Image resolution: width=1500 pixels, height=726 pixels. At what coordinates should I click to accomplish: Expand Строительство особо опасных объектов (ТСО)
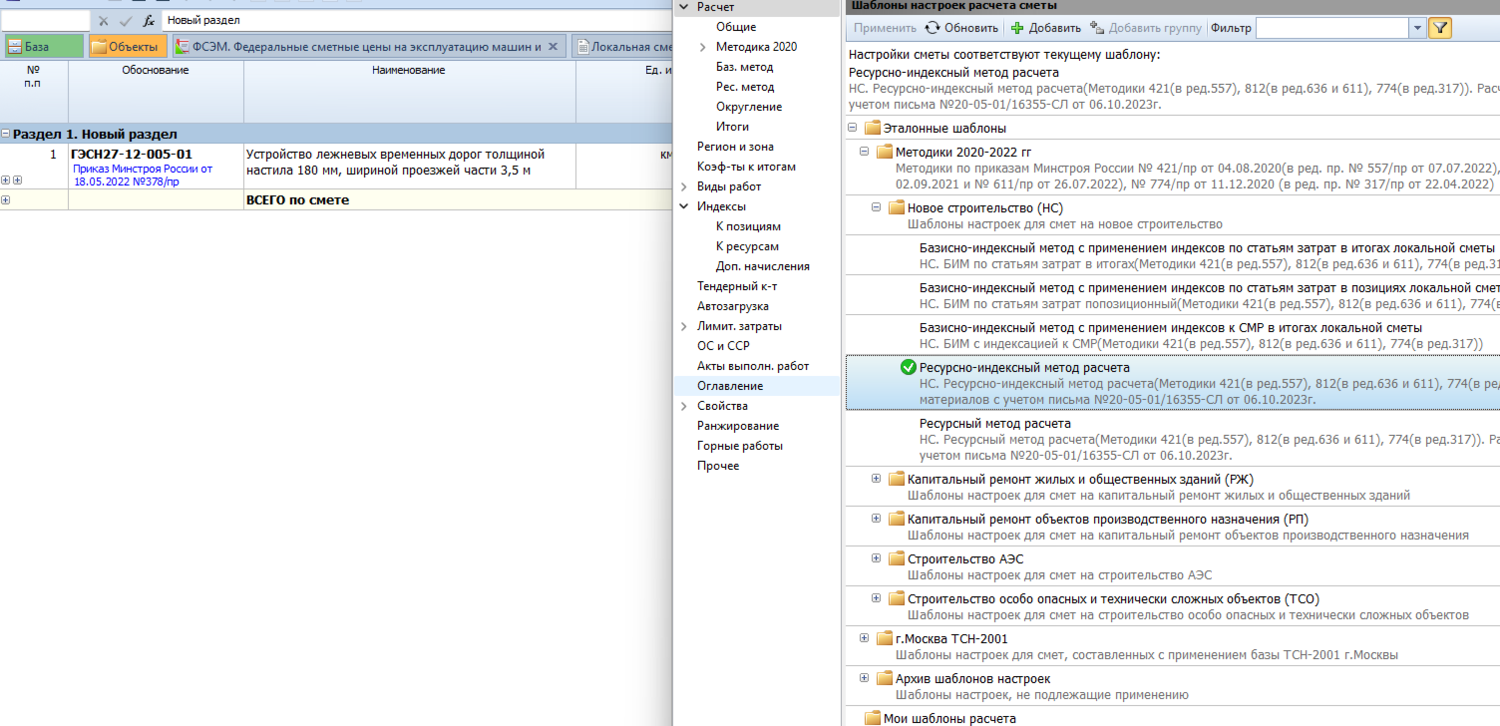876,598
